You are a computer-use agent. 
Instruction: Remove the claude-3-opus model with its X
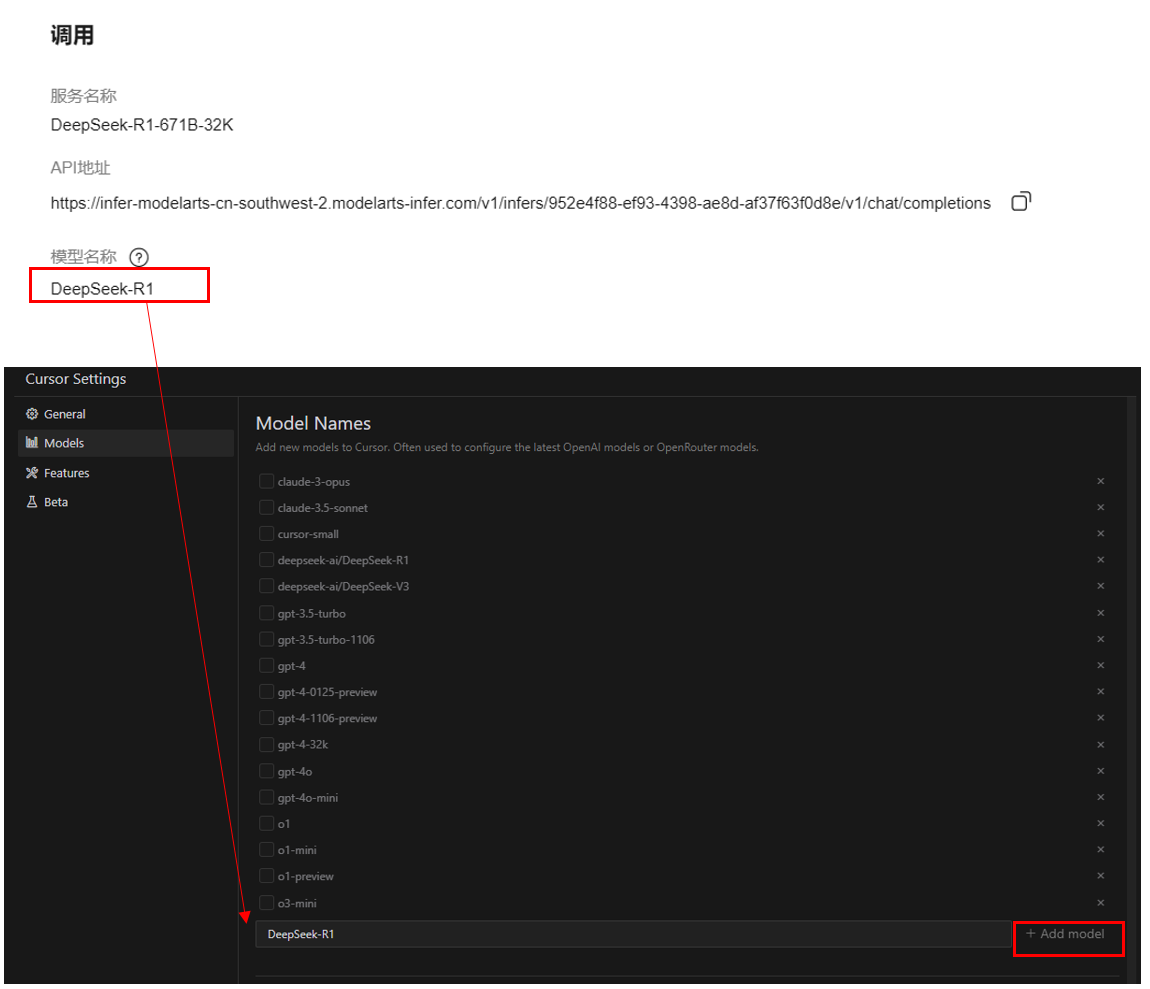pyautogui.click(x=1100, y=481)
